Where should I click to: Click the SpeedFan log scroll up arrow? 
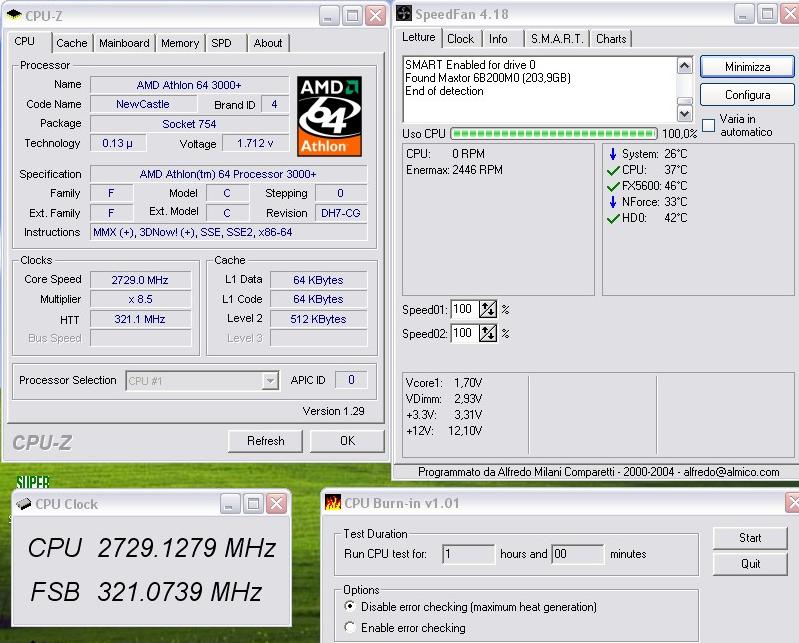coord(684,65)
